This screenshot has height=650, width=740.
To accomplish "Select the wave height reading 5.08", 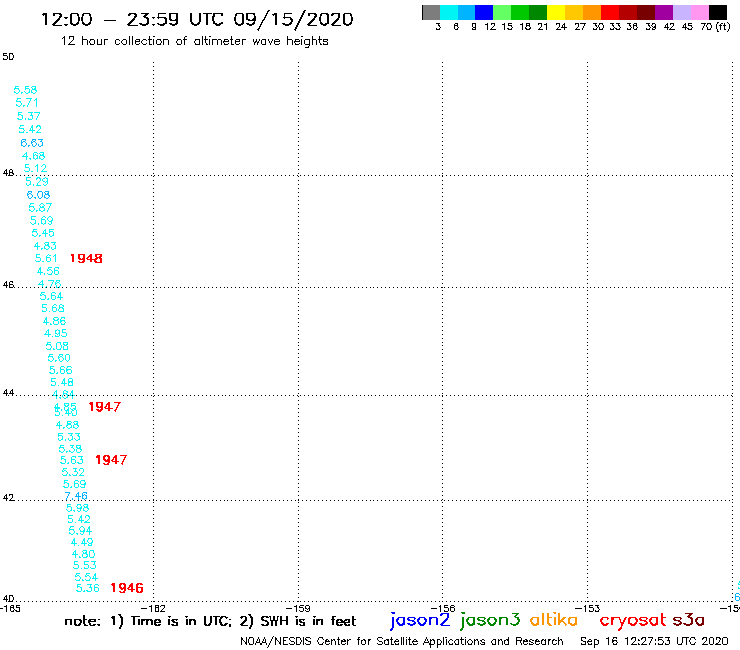I will point(57,346).
